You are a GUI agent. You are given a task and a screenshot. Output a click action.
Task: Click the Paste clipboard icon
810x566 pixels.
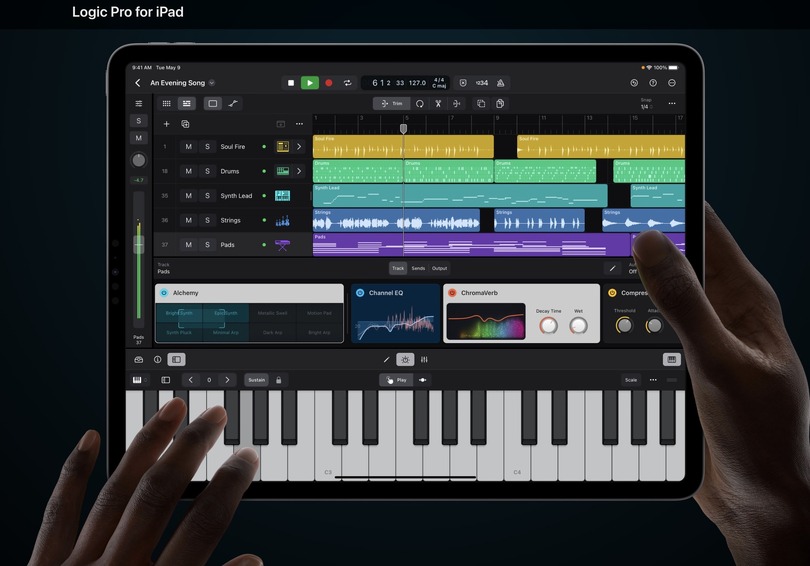point(500,104)
